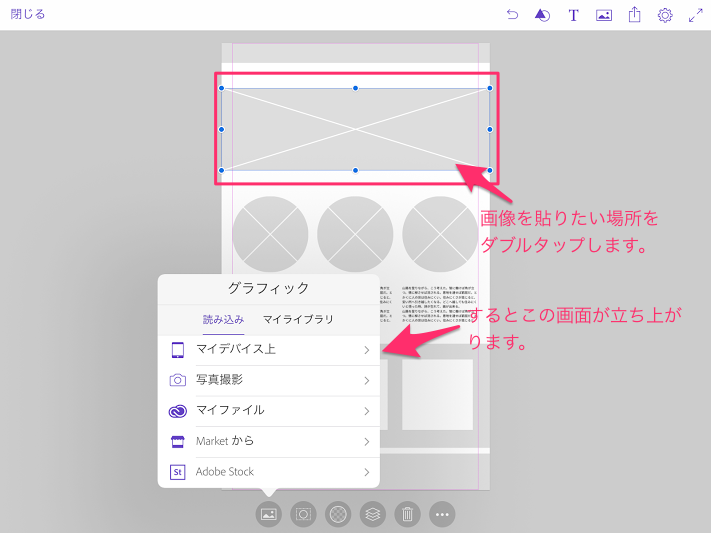Select the right body text column

(439, 304)
